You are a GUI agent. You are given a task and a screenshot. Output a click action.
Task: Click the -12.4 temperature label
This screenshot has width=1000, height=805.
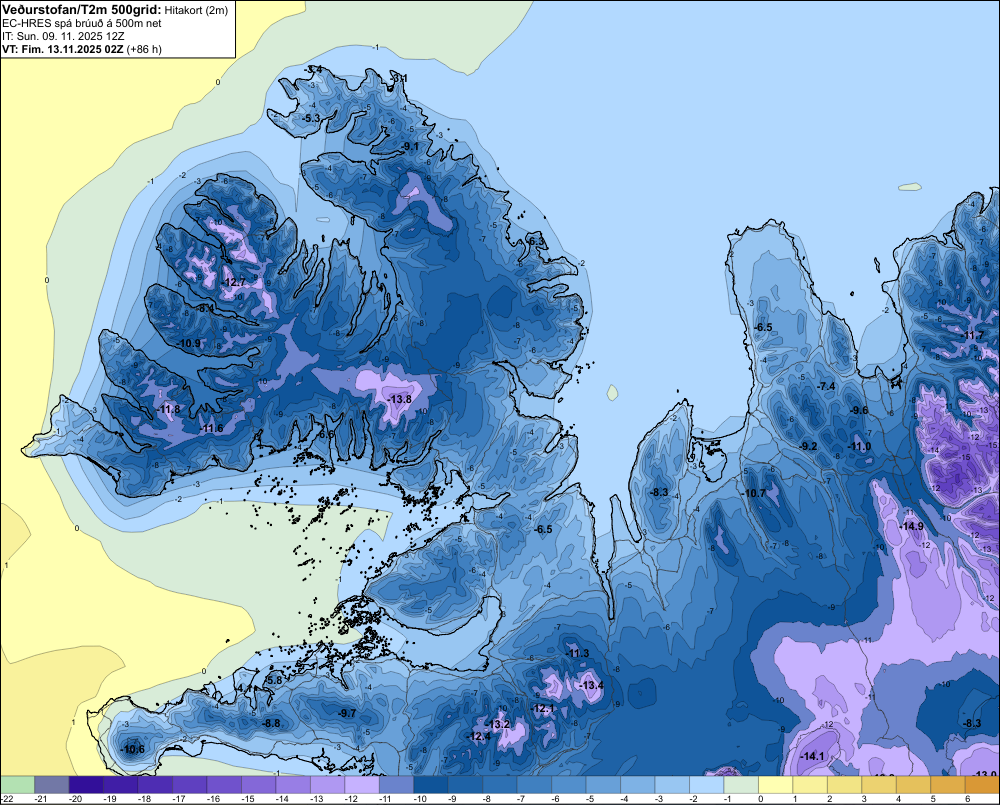pos(480,736)
